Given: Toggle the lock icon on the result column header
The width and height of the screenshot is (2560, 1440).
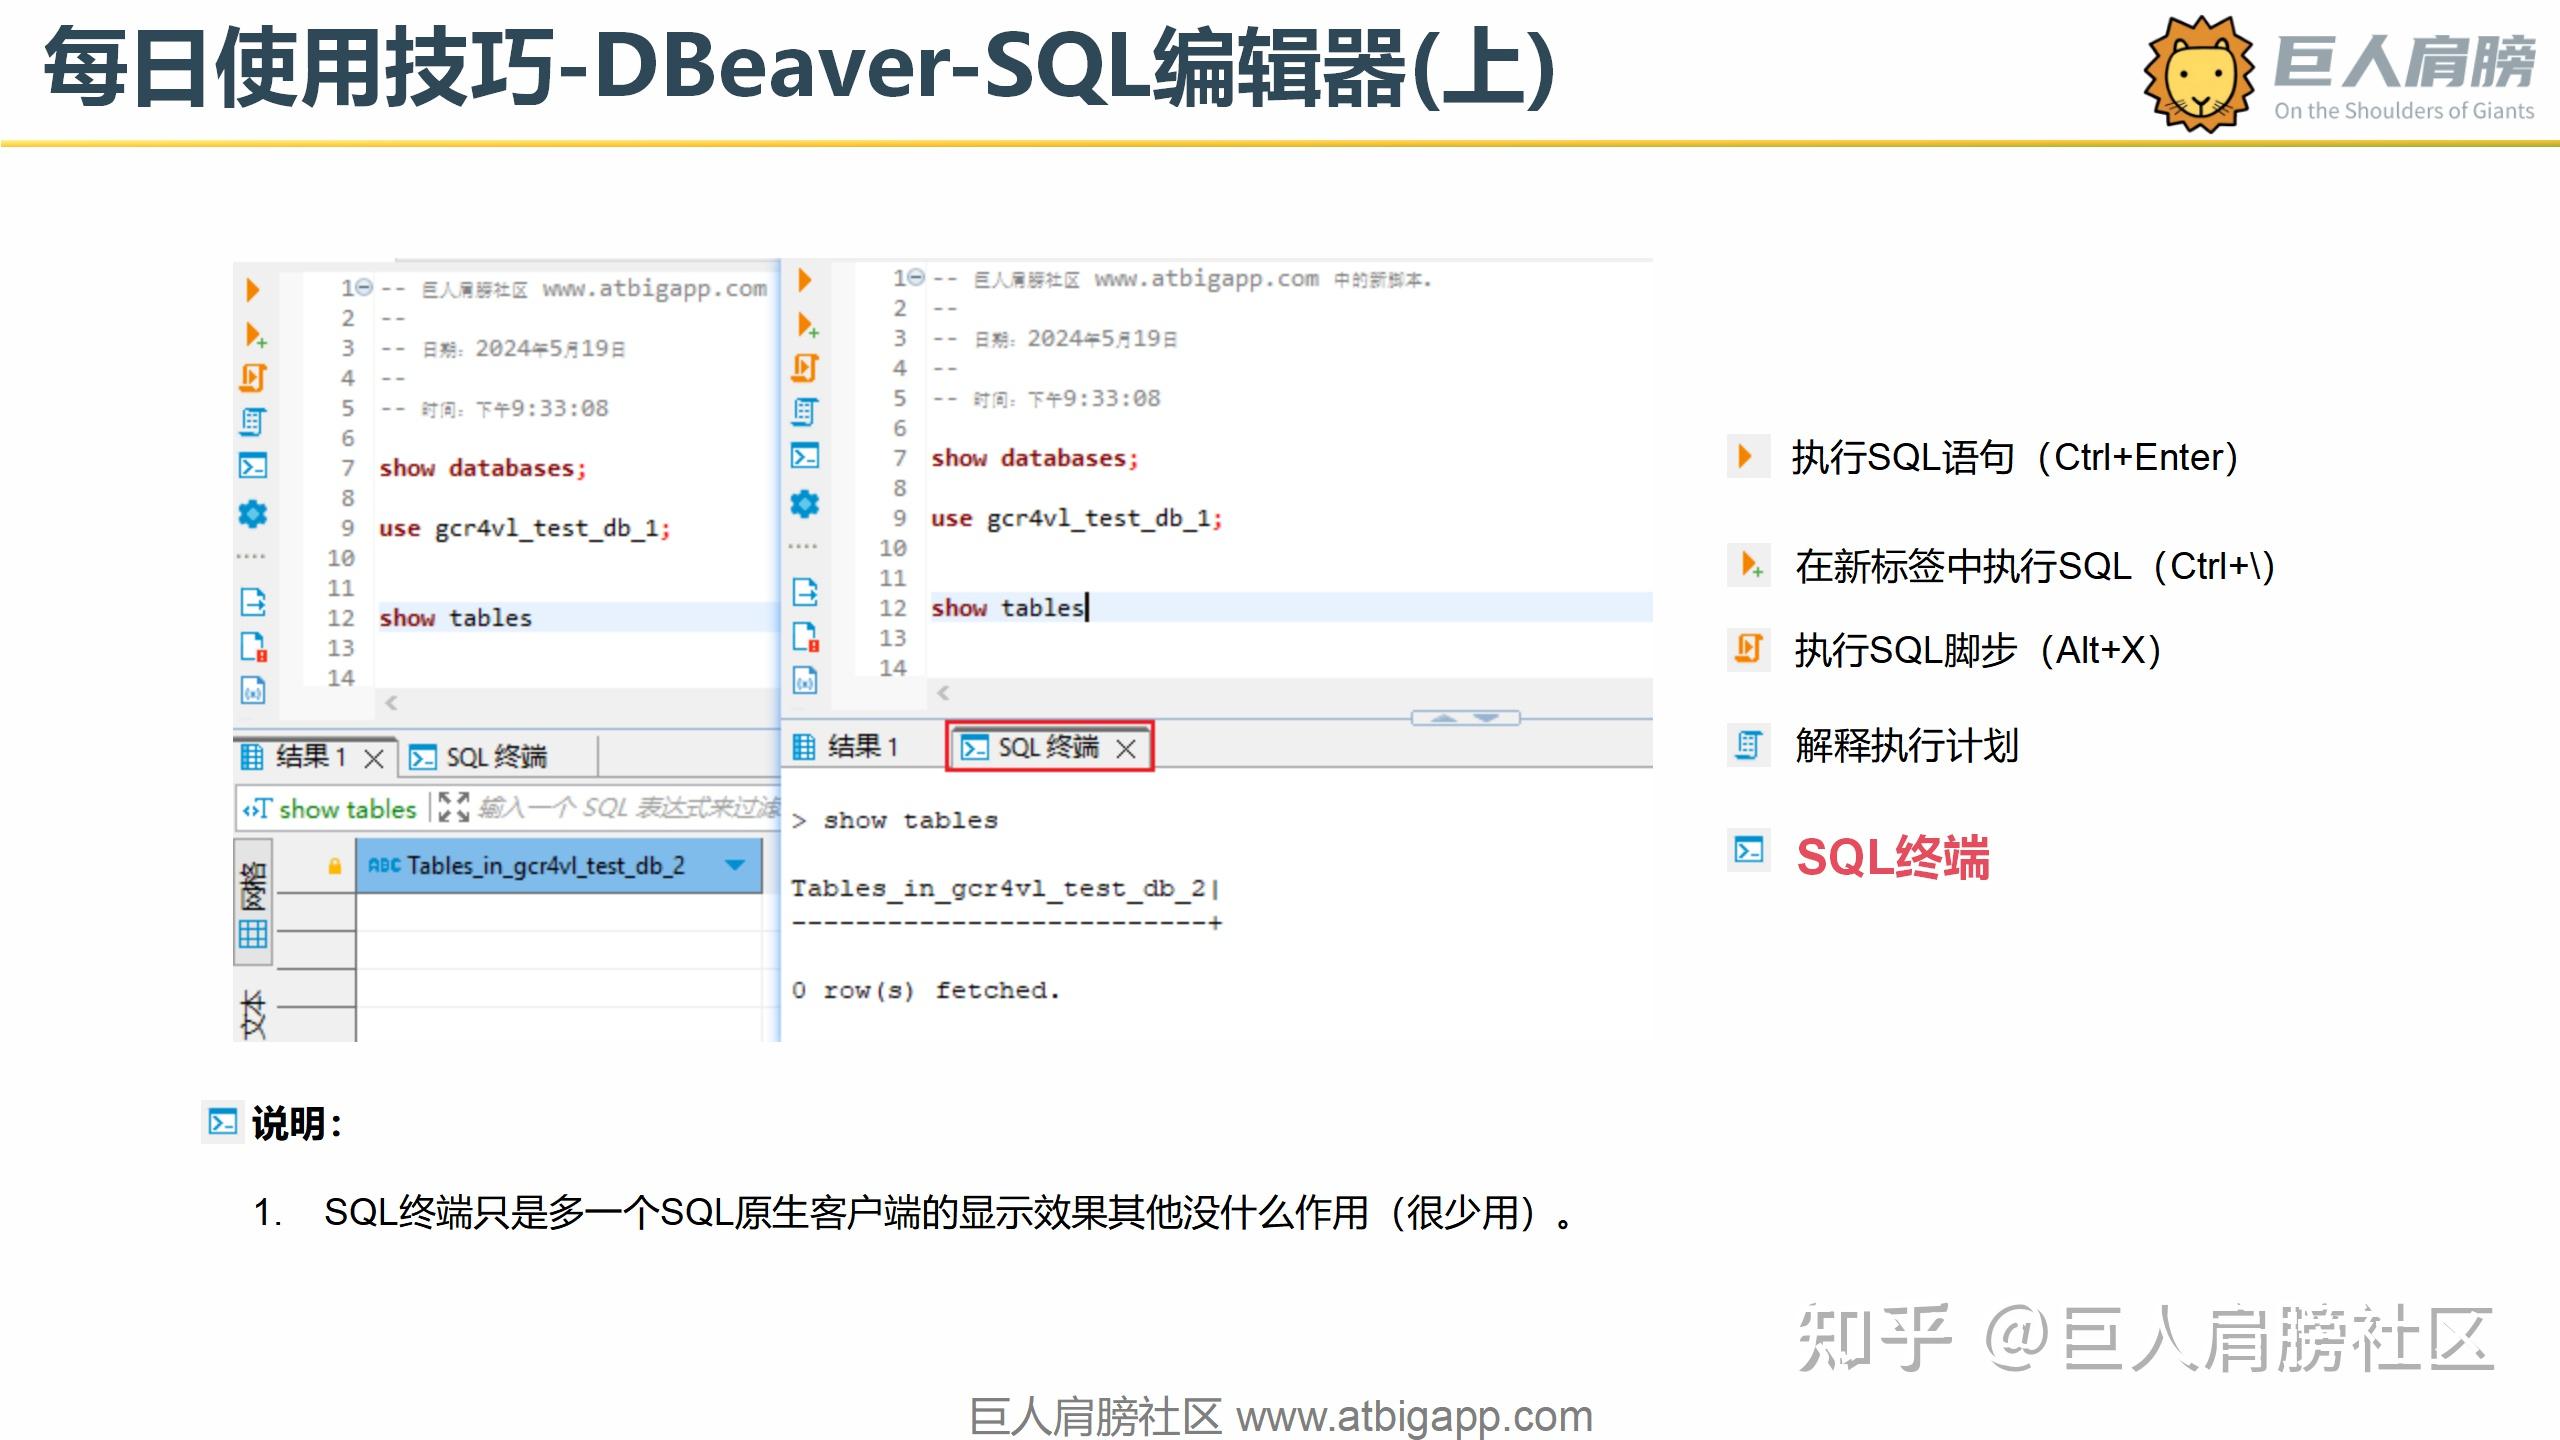Looking at the screenshot, I should click(x=333, y=864).
